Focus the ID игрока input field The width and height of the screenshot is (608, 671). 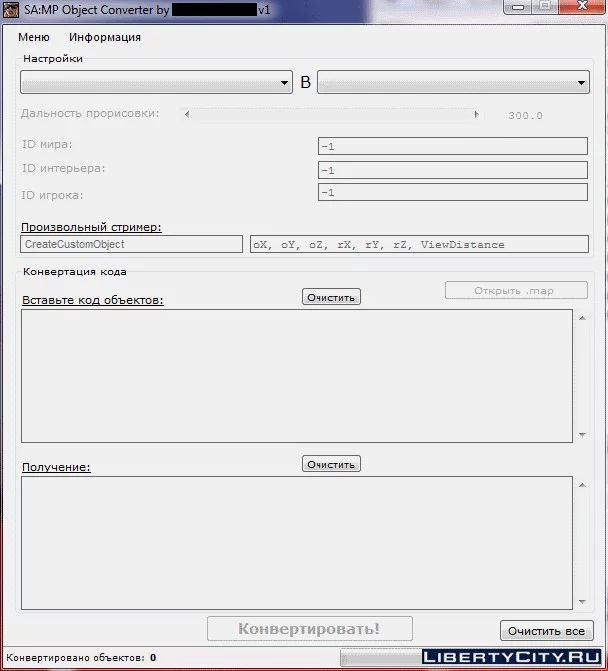[x=453, y=192]
